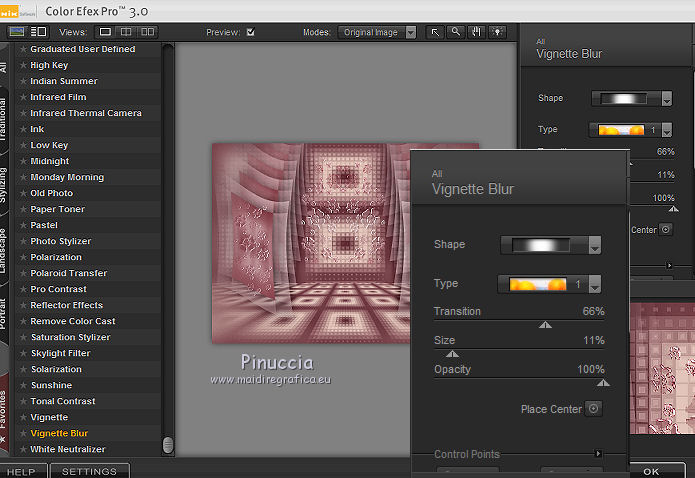
Task: Expand the Control Points section
Action: 598,454
